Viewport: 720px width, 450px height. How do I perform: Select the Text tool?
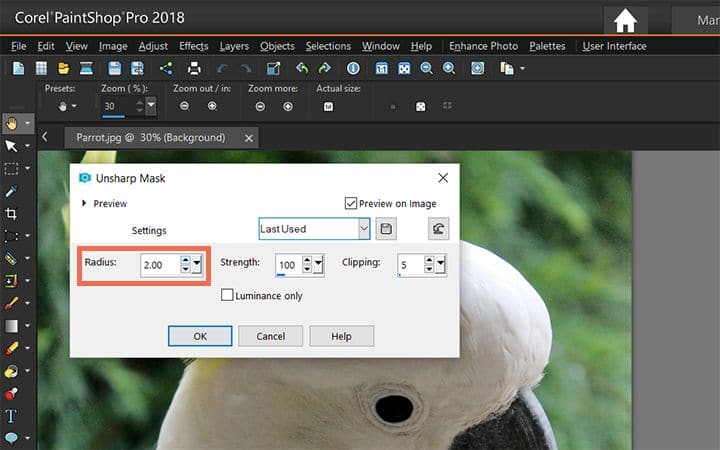[11, 416]
